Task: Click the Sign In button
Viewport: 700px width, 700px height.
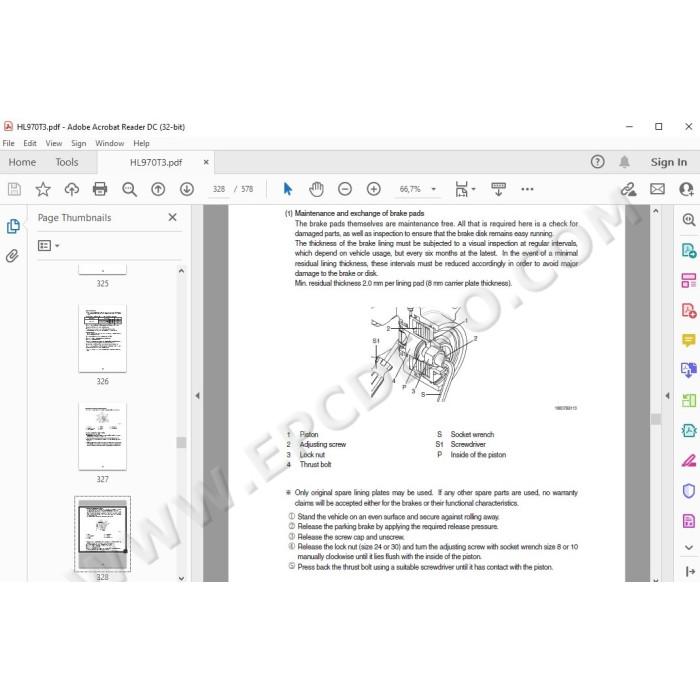Action: tap(668, 162)
